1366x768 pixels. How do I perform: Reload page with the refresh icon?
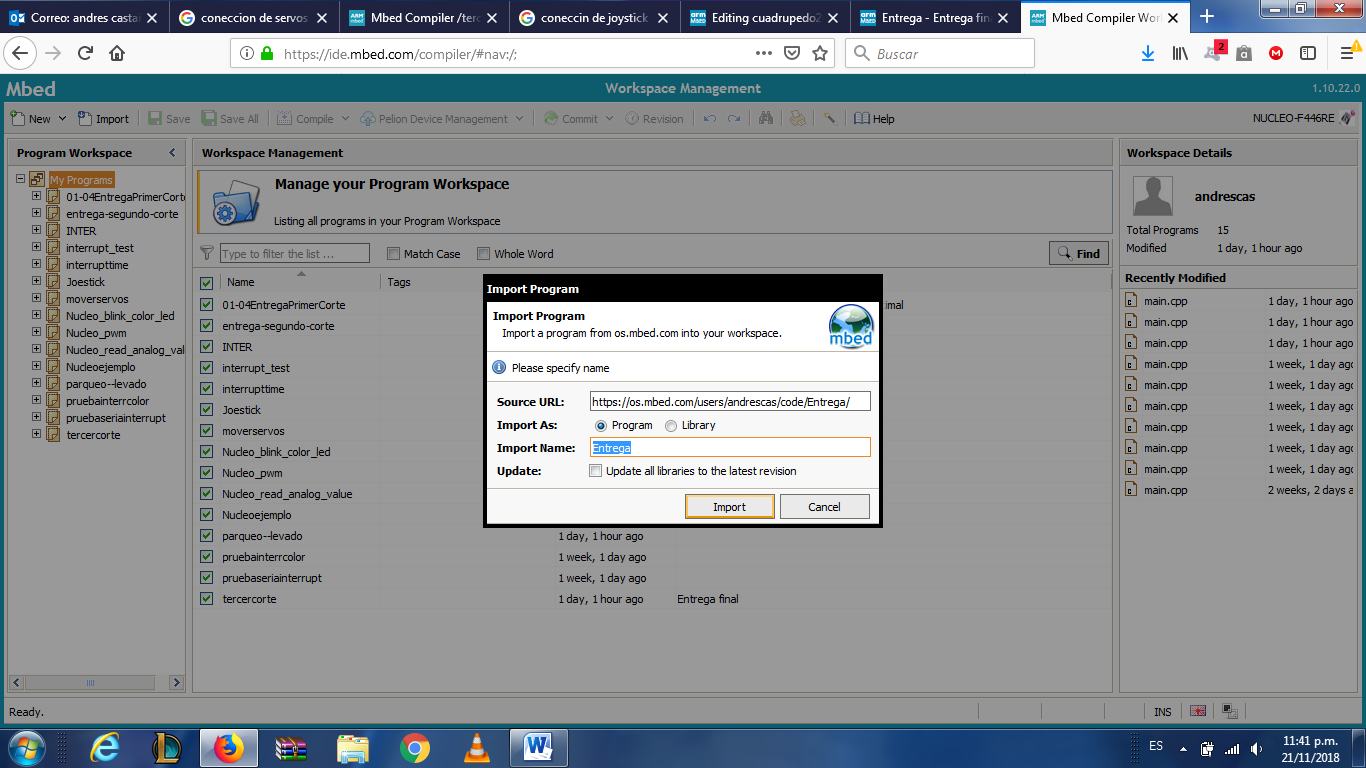pyautogui.click(x=85, y=54)
